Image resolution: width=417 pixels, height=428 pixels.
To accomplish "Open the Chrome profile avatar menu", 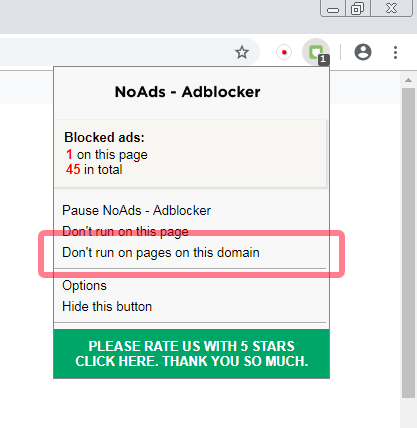I will pos(363,52).
